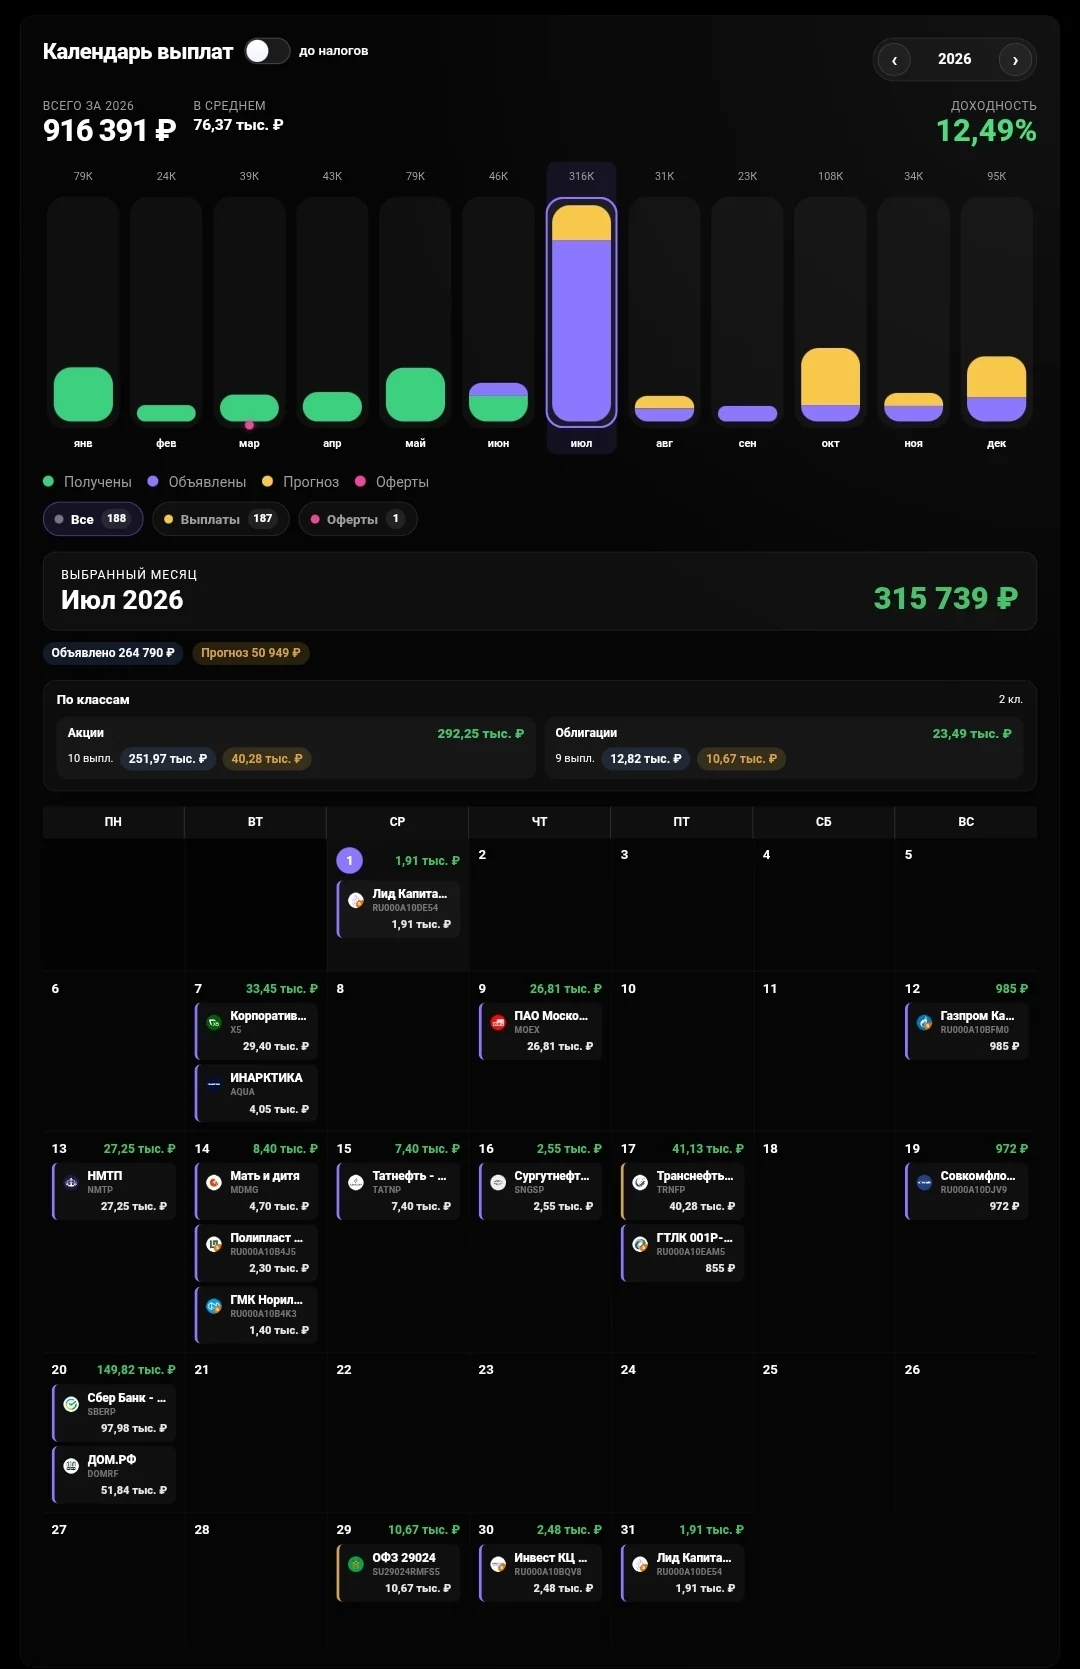Toggle the 'до налогов' switch
The height and width of the screenshot is (1669, 1080).
(267, 51)
